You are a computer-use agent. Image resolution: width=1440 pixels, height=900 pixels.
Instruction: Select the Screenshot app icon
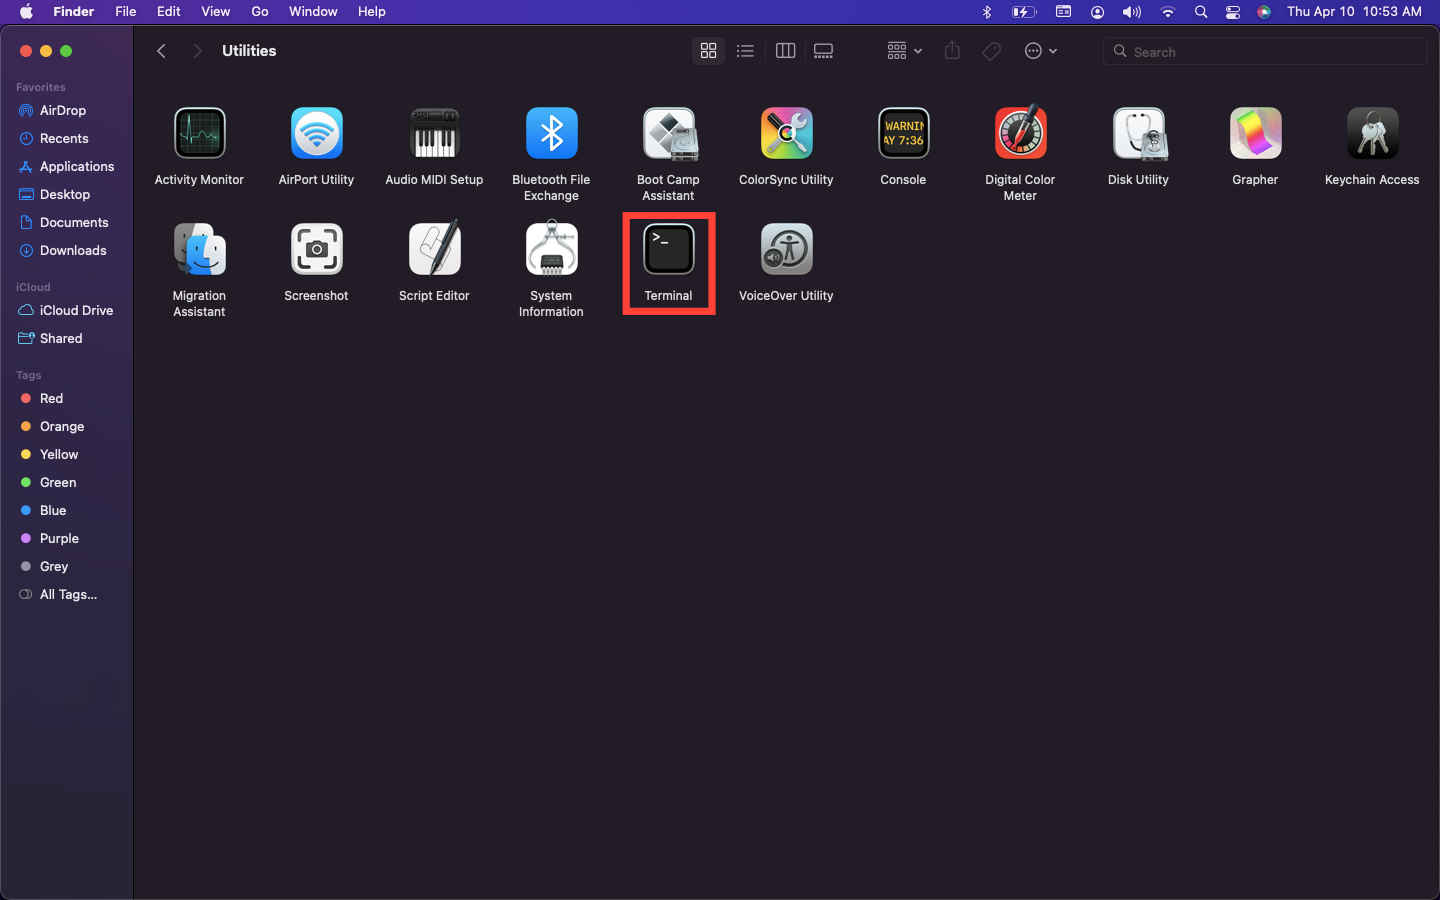click(316, 250)
